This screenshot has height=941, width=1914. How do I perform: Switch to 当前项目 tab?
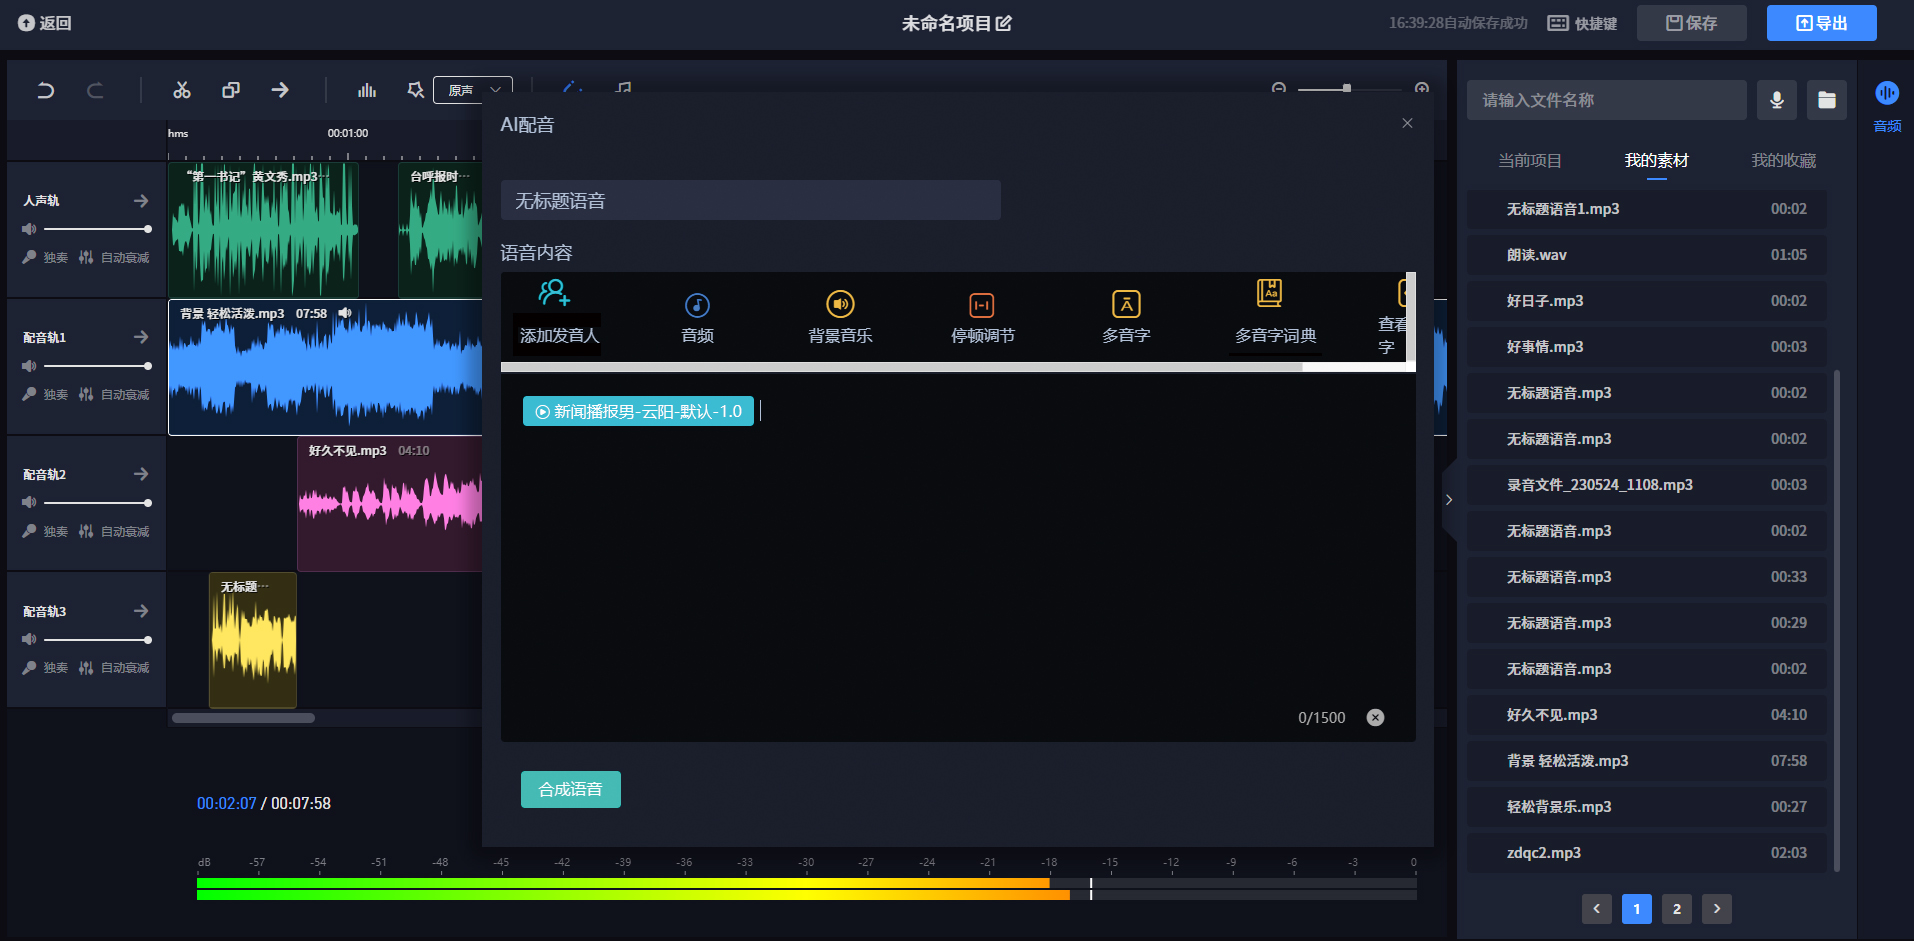click(x=1529, y=161)
